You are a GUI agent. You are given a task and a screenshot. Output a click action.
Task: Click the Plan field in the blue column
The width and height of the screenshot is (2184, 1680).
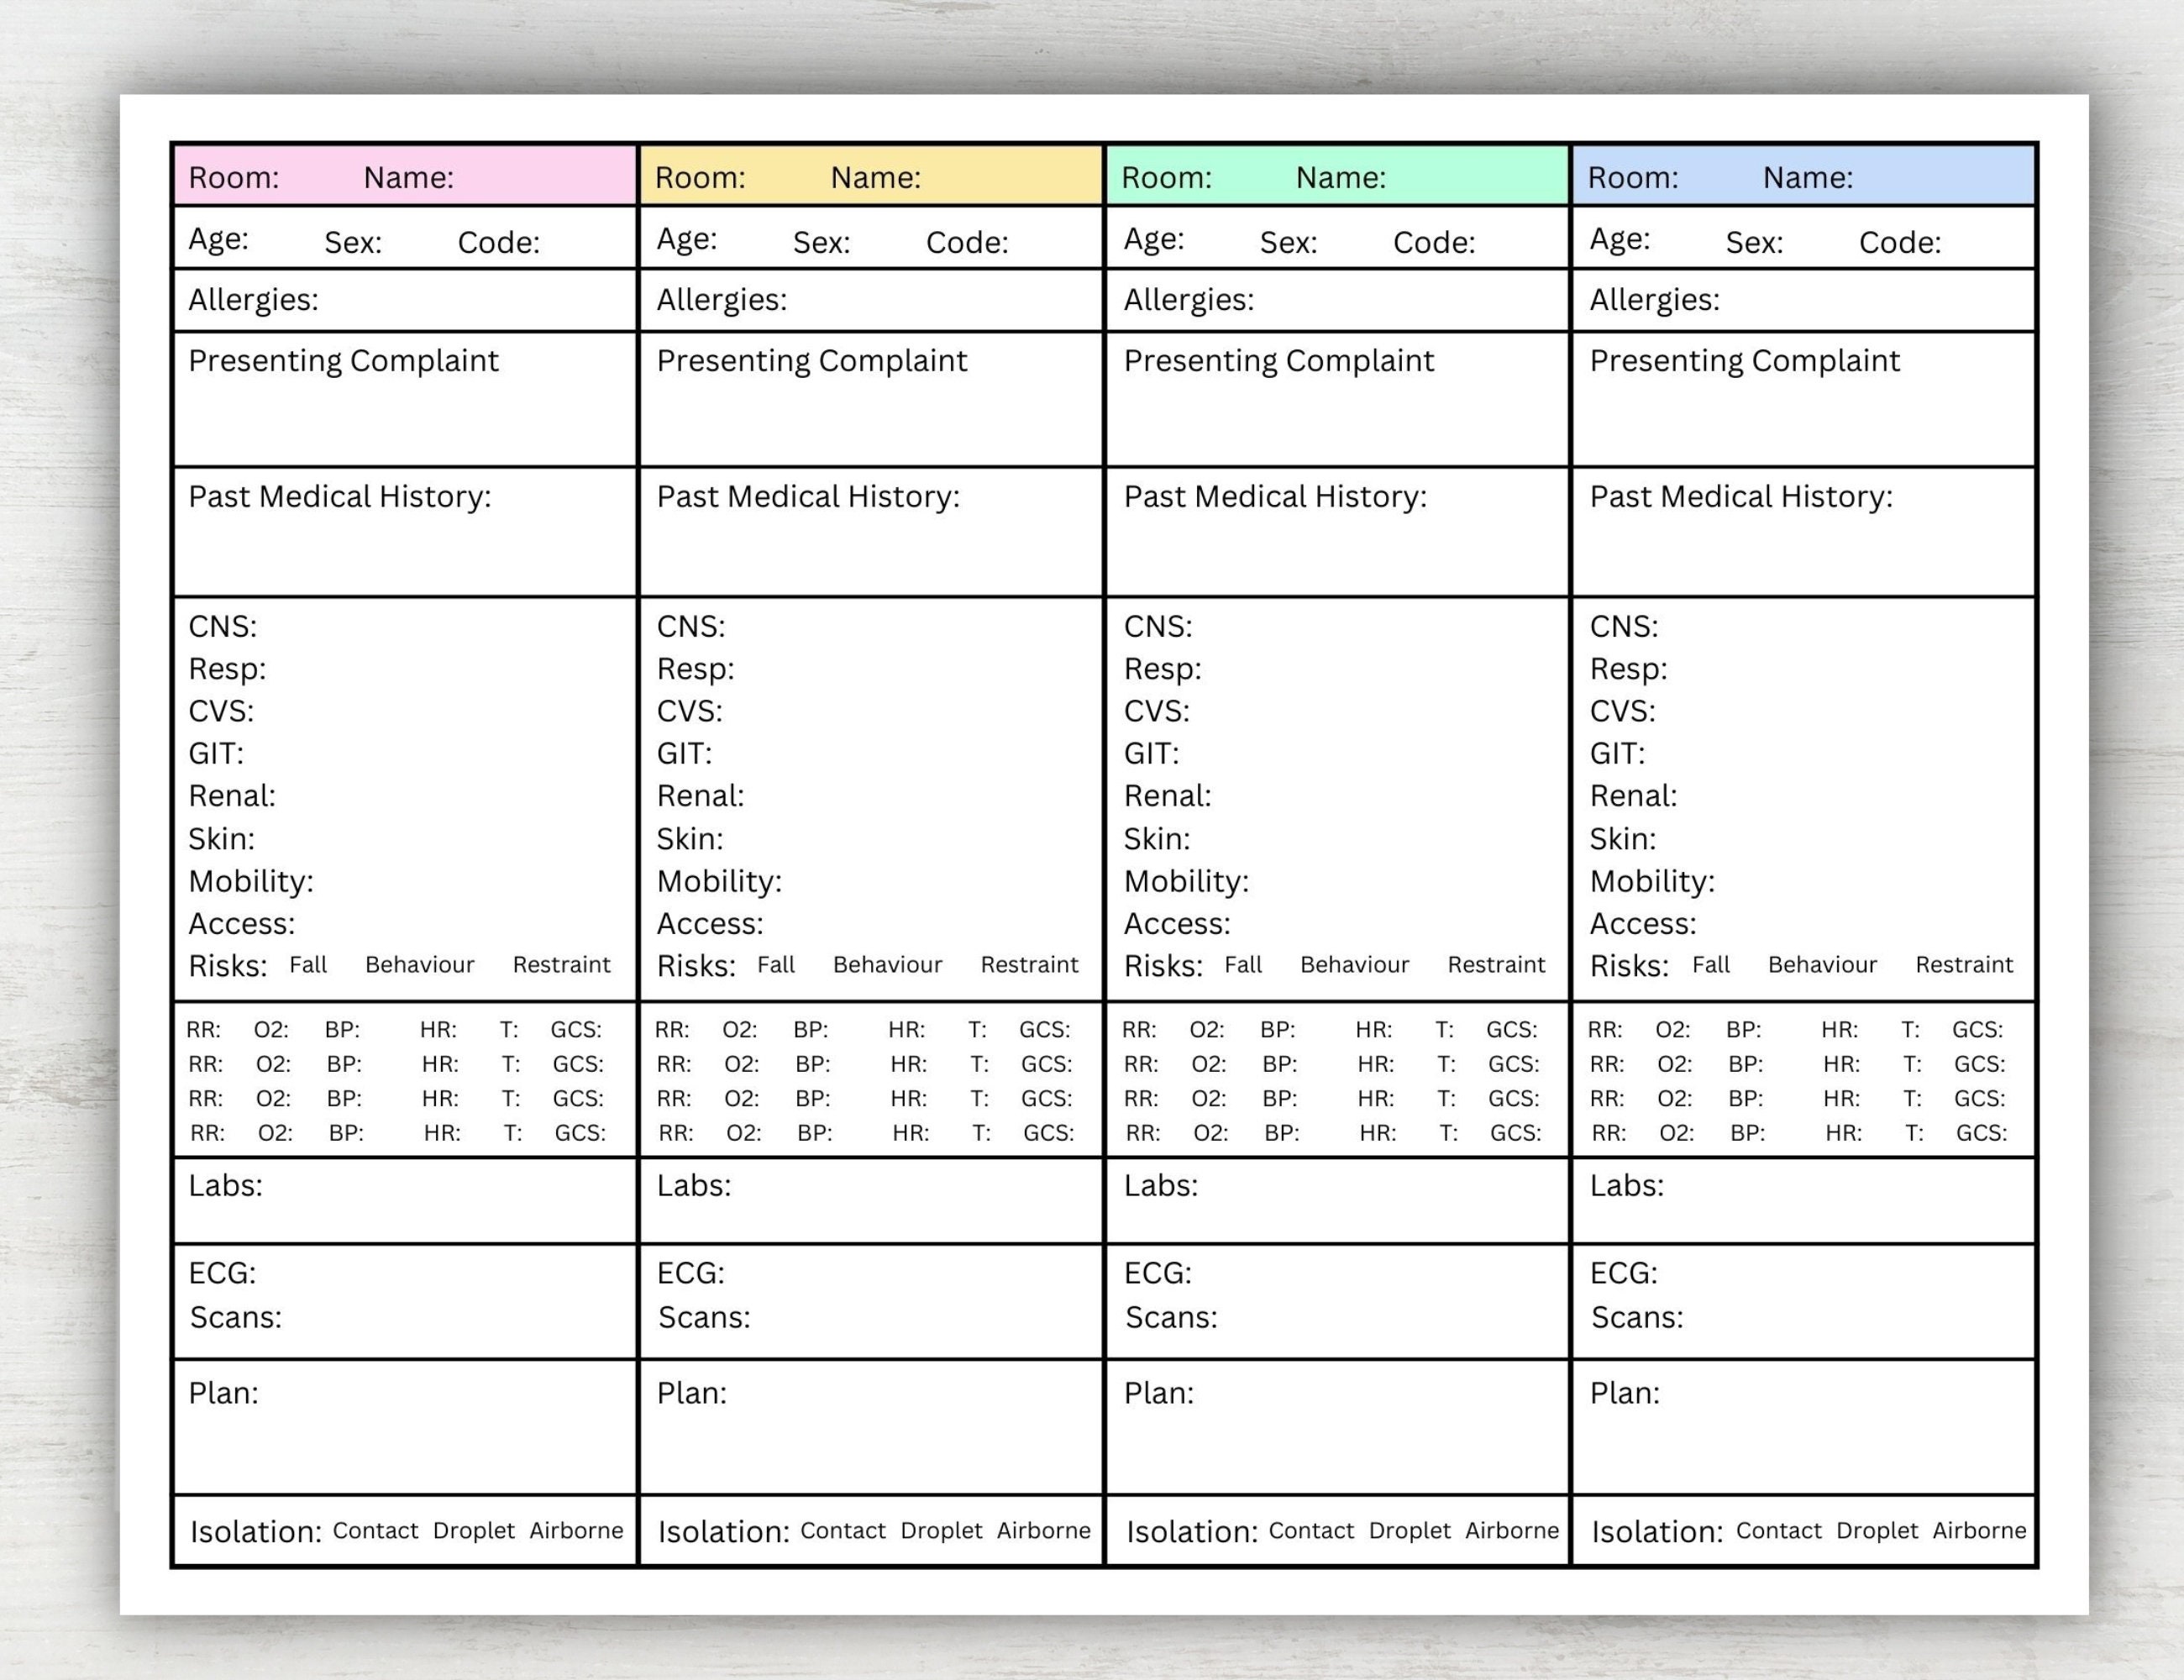pyautogui.click(x=1625, y=1392)
